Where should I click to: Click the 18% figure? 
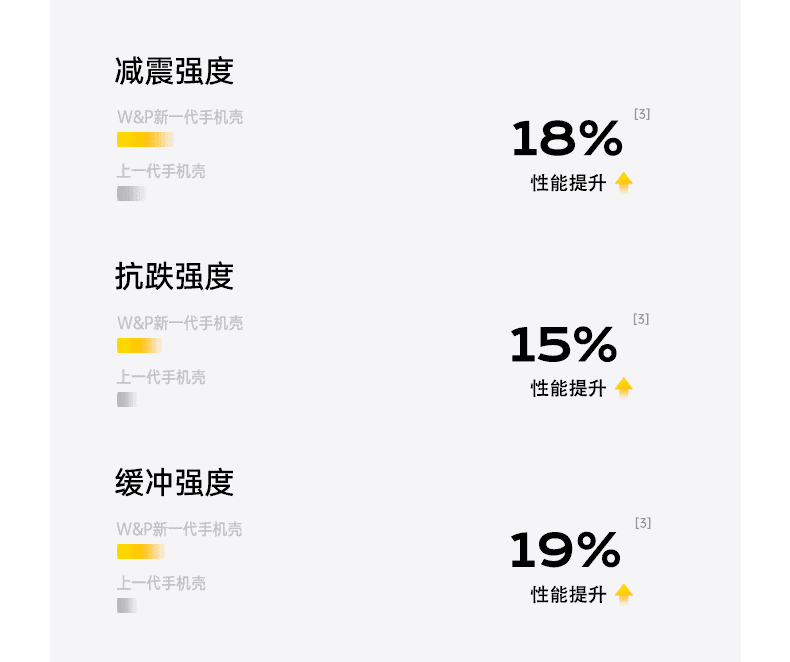(567, 138)
